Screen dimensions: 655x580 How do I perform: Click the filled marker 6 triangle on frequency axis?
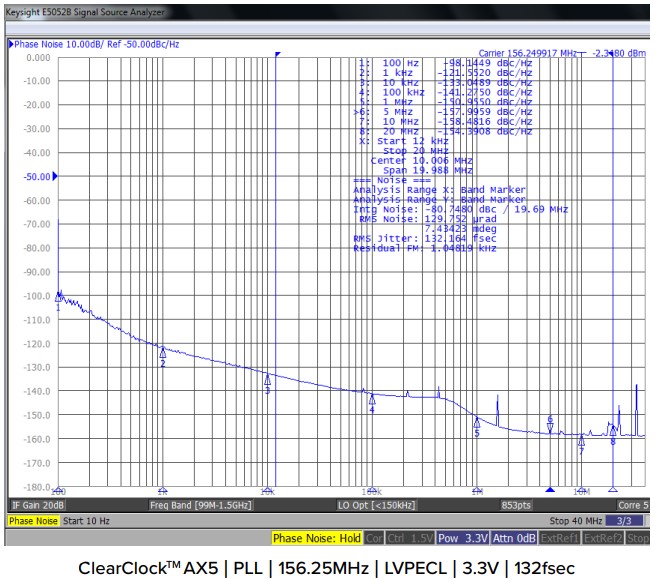(x=551, y=489)
